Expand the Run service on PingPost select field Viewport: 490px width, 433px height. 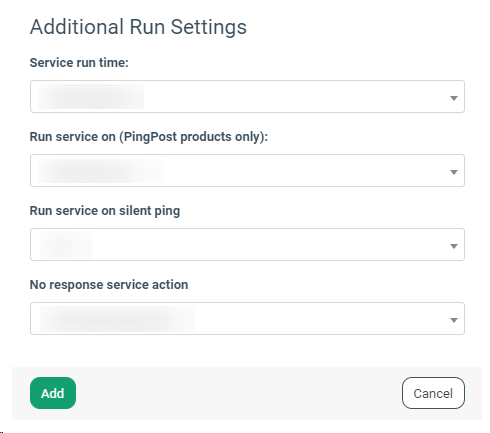coord(247,170)
